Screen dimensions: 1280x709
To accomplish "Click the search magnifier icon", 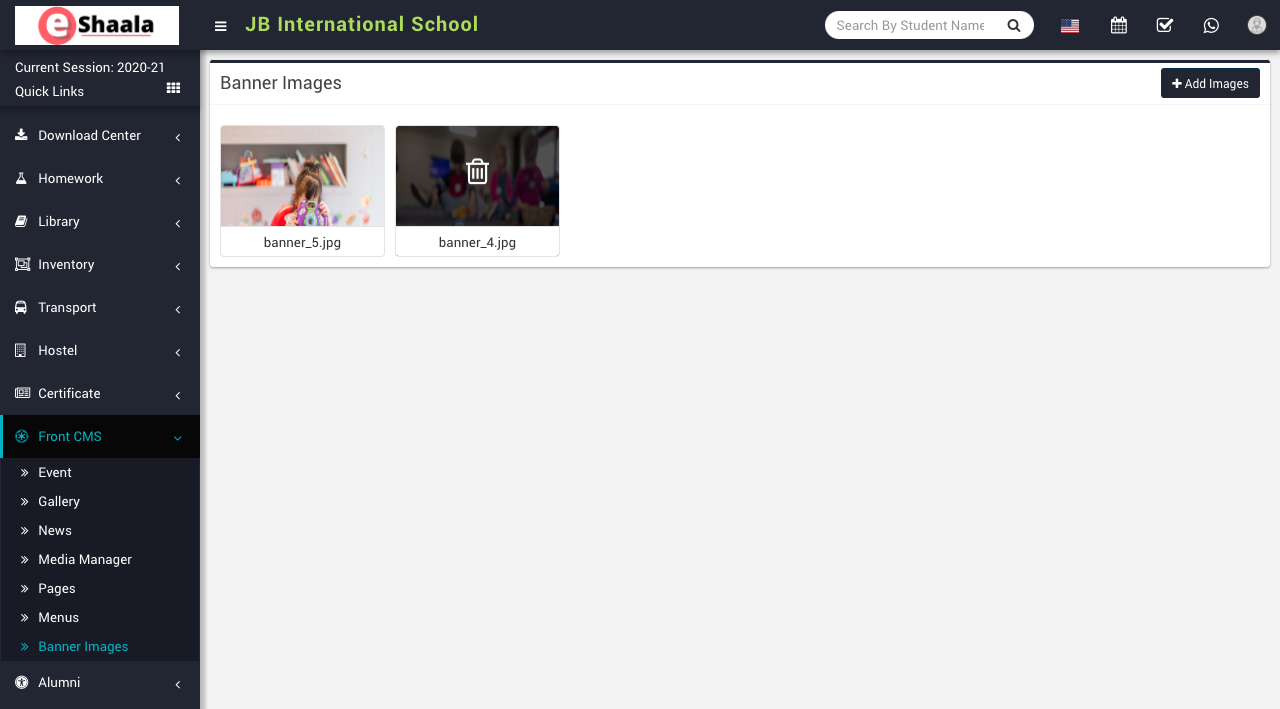I will 1013,26.
